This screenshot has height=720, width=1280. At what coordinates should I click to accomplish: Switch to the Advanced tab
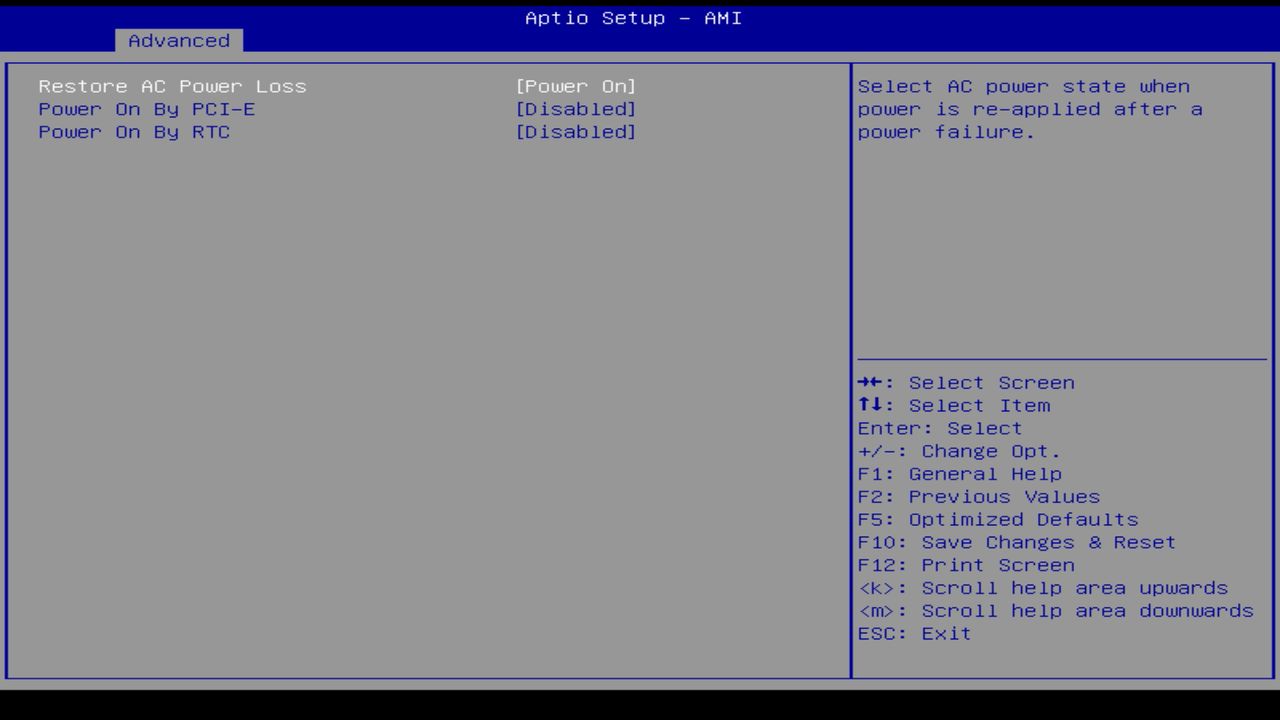point(178,41)
